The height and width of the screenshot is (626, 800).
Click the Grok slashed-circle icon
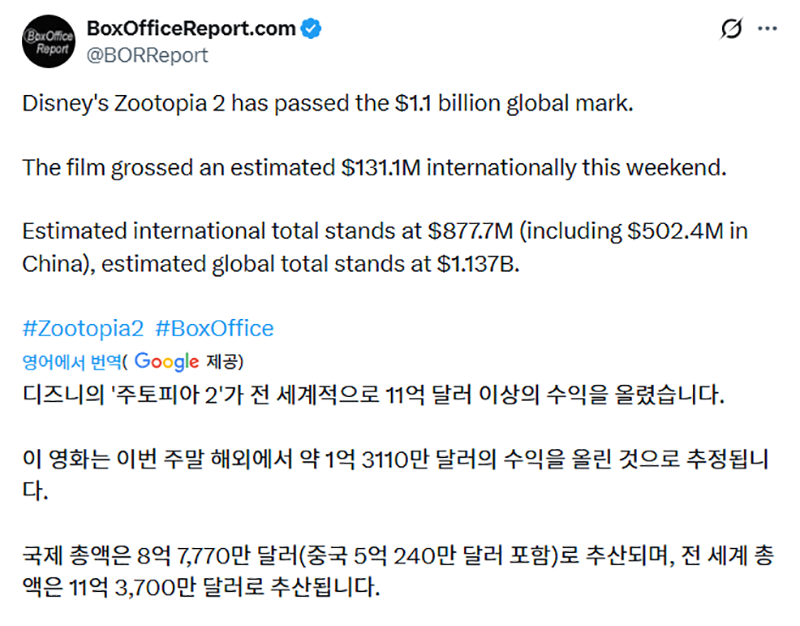[732, 29]
